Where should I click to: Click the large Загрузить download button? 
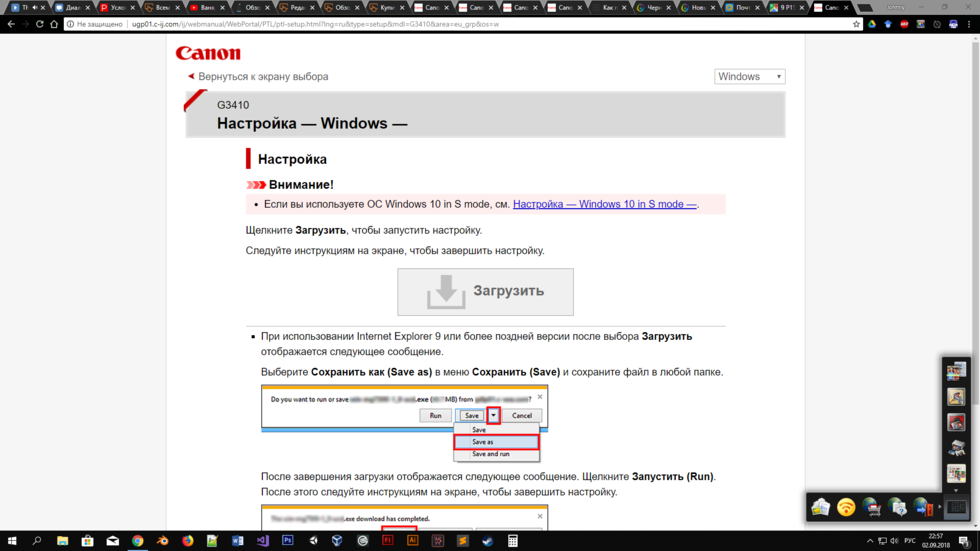(485, 292)
